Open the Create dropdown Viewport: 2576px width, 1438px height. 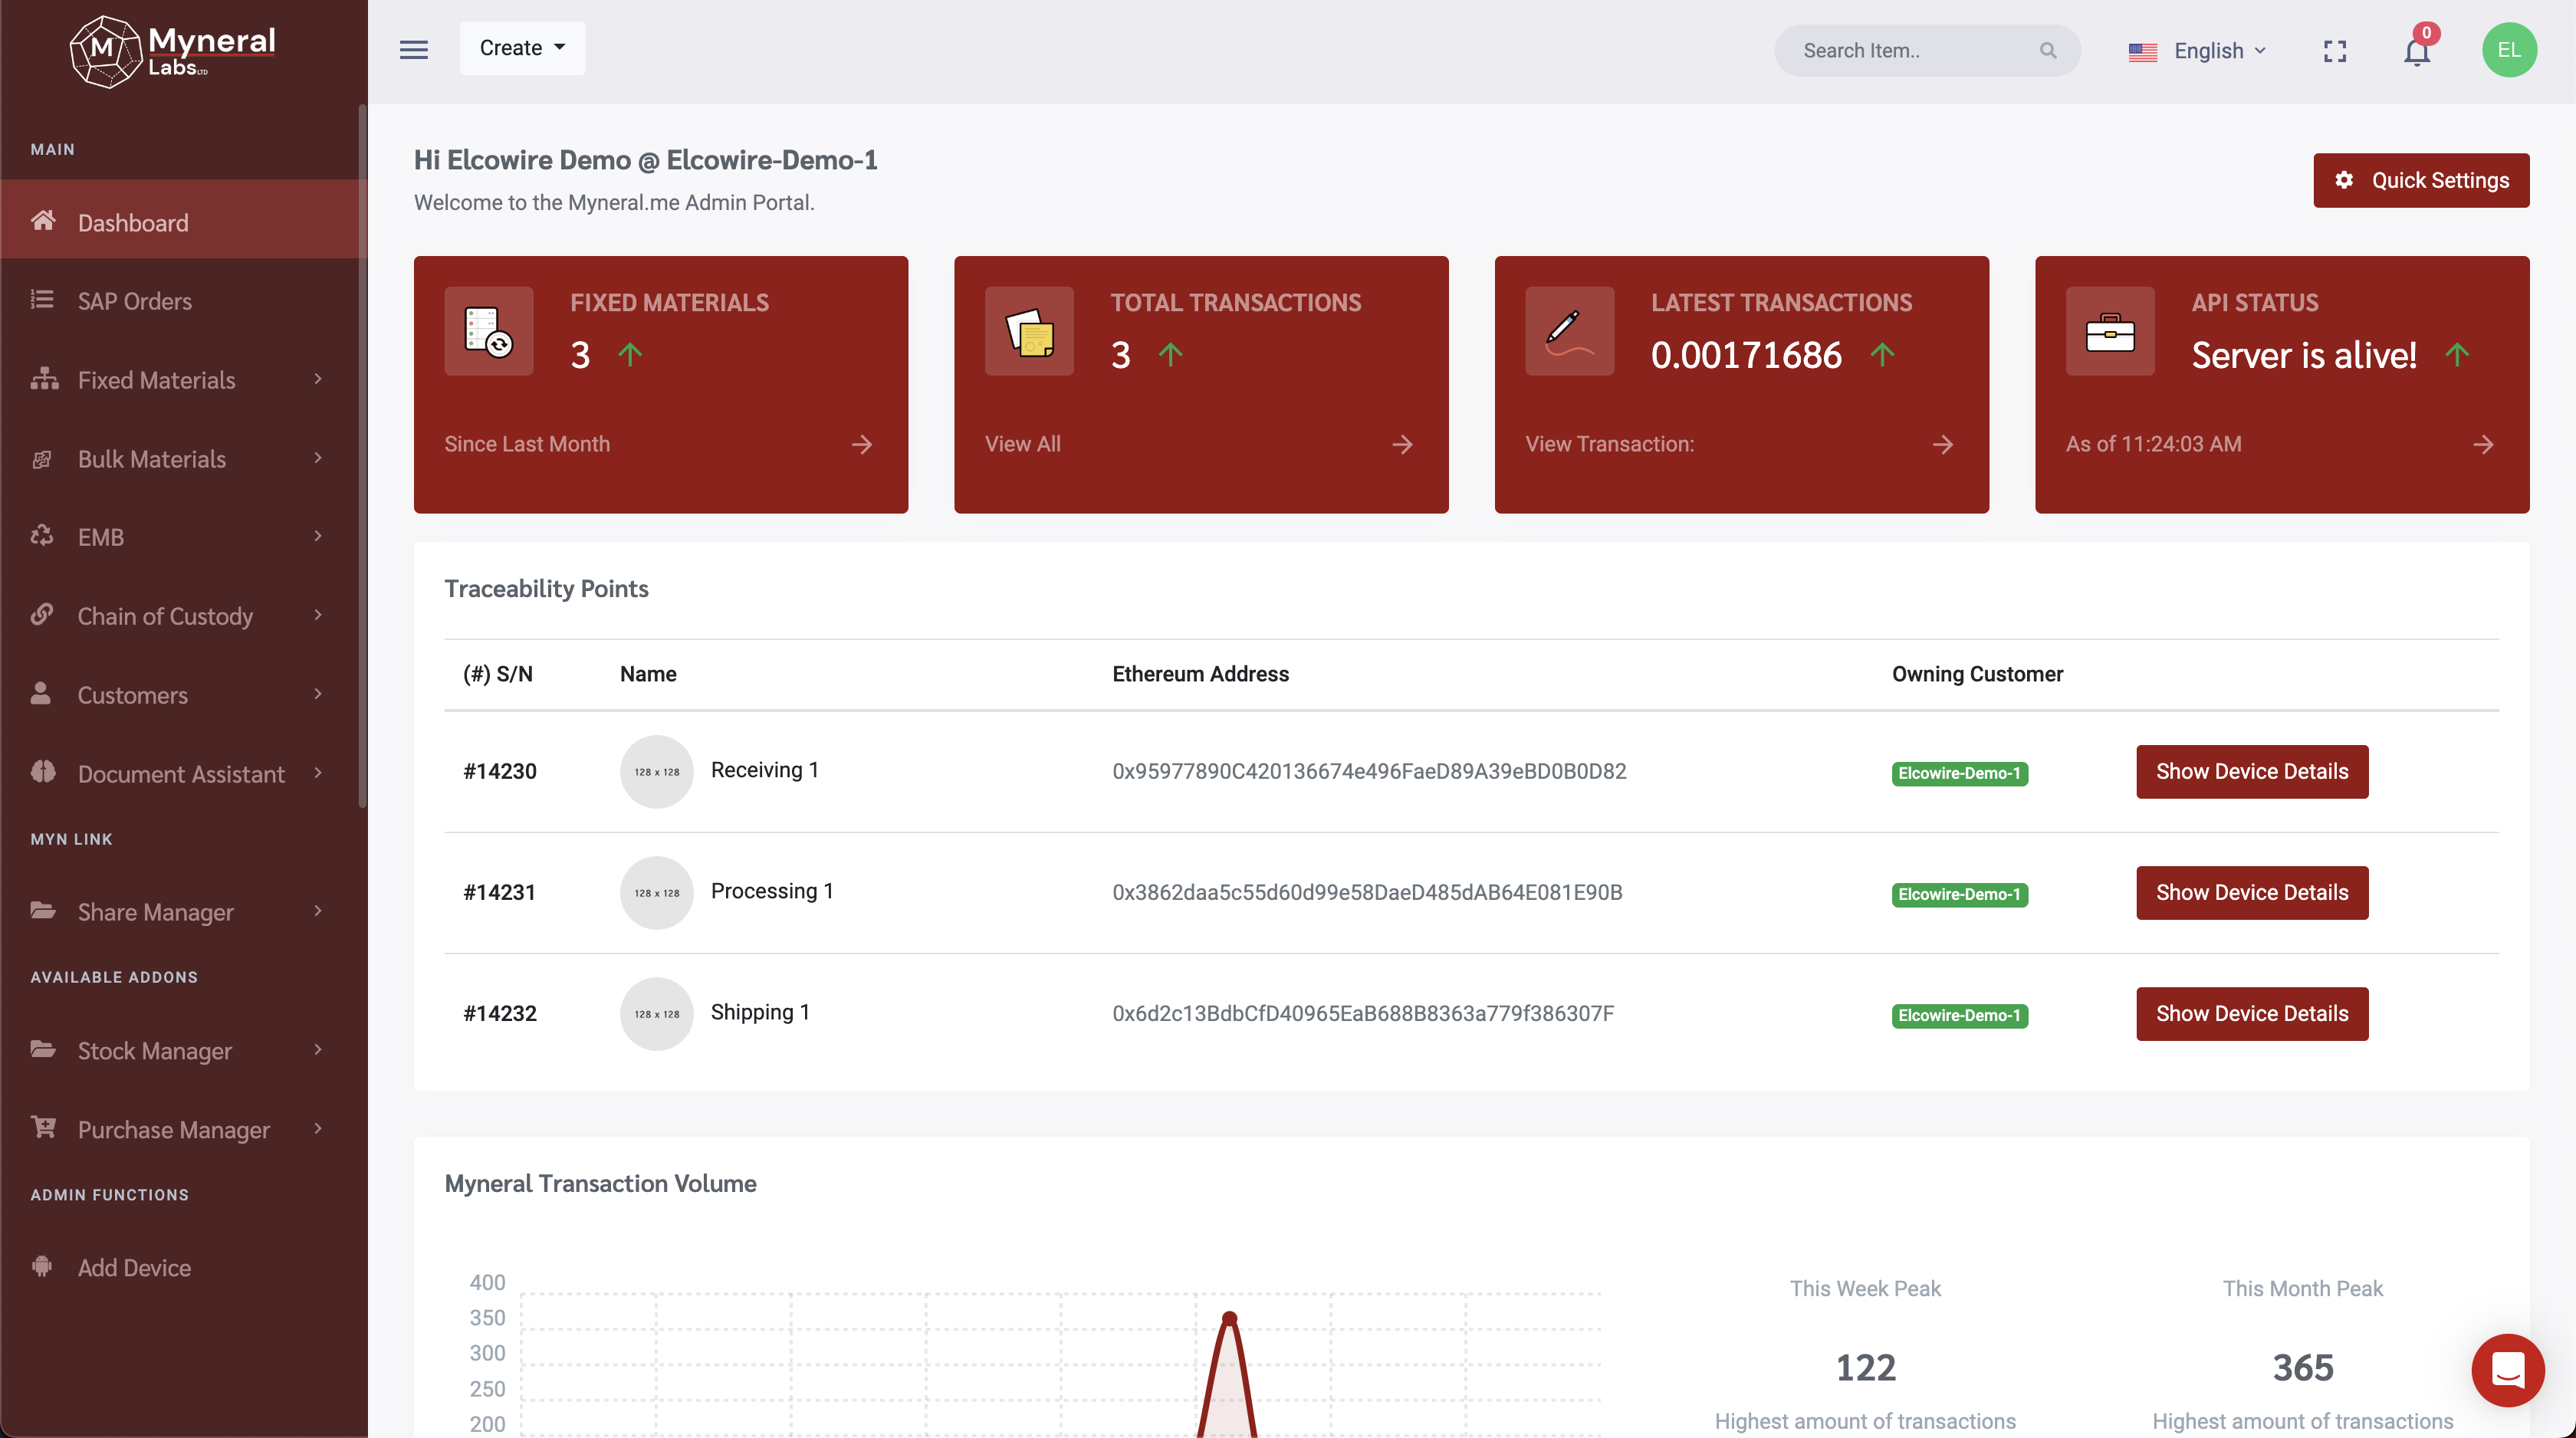point(522,48)
